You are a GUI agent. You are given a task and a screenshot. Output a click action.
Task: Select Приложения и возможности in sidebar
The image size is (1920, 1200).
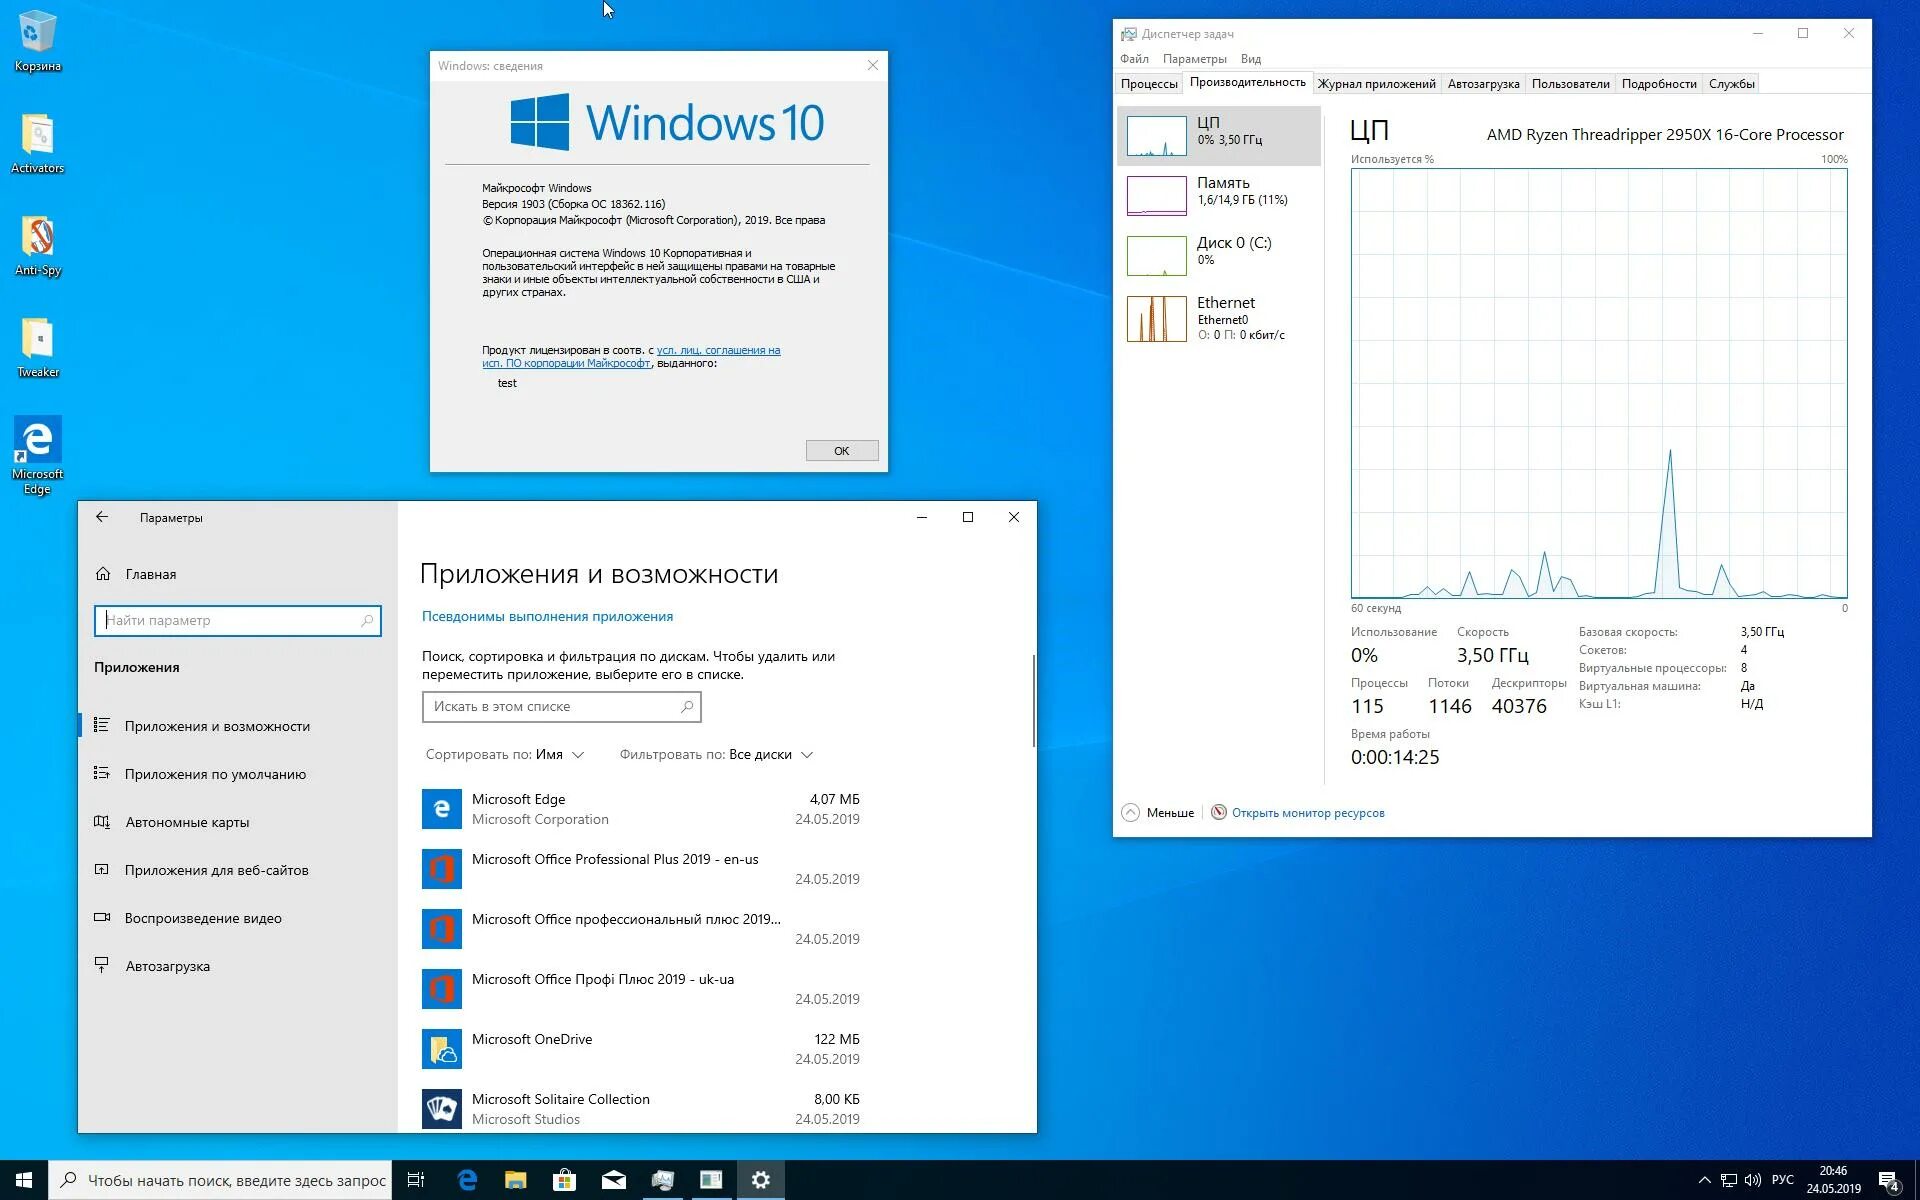pyautogui.click(x=238, y=726)
